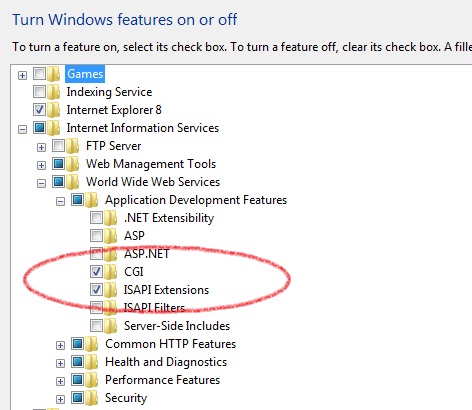Click the Web Management Tools folder icon
Viewport: 472px width, 410px height.
click(73, 164)
